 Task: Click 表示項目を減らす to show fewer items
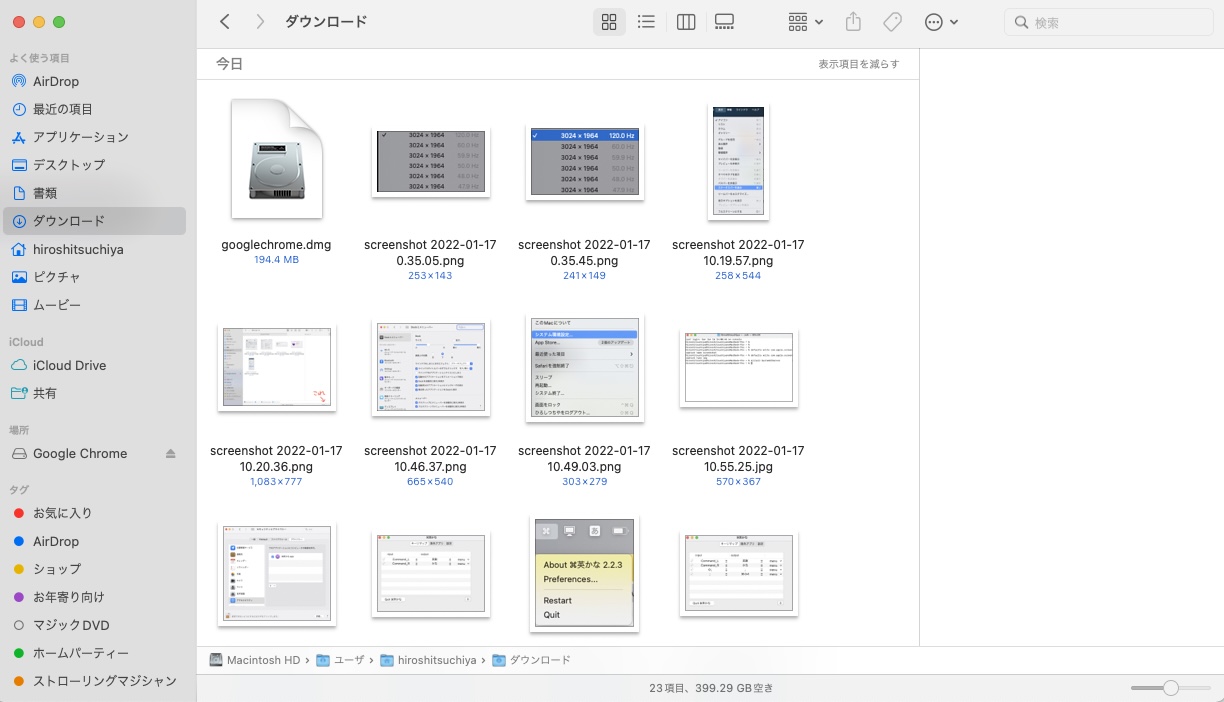pos(858,64)
